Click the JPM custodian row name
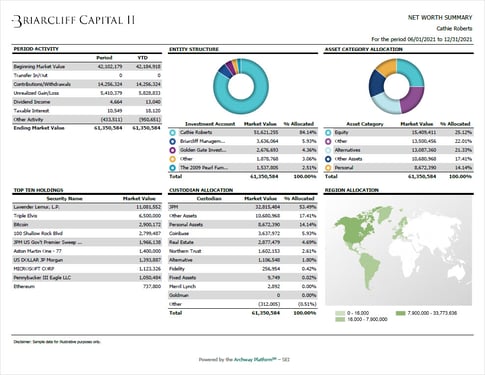 173,207
